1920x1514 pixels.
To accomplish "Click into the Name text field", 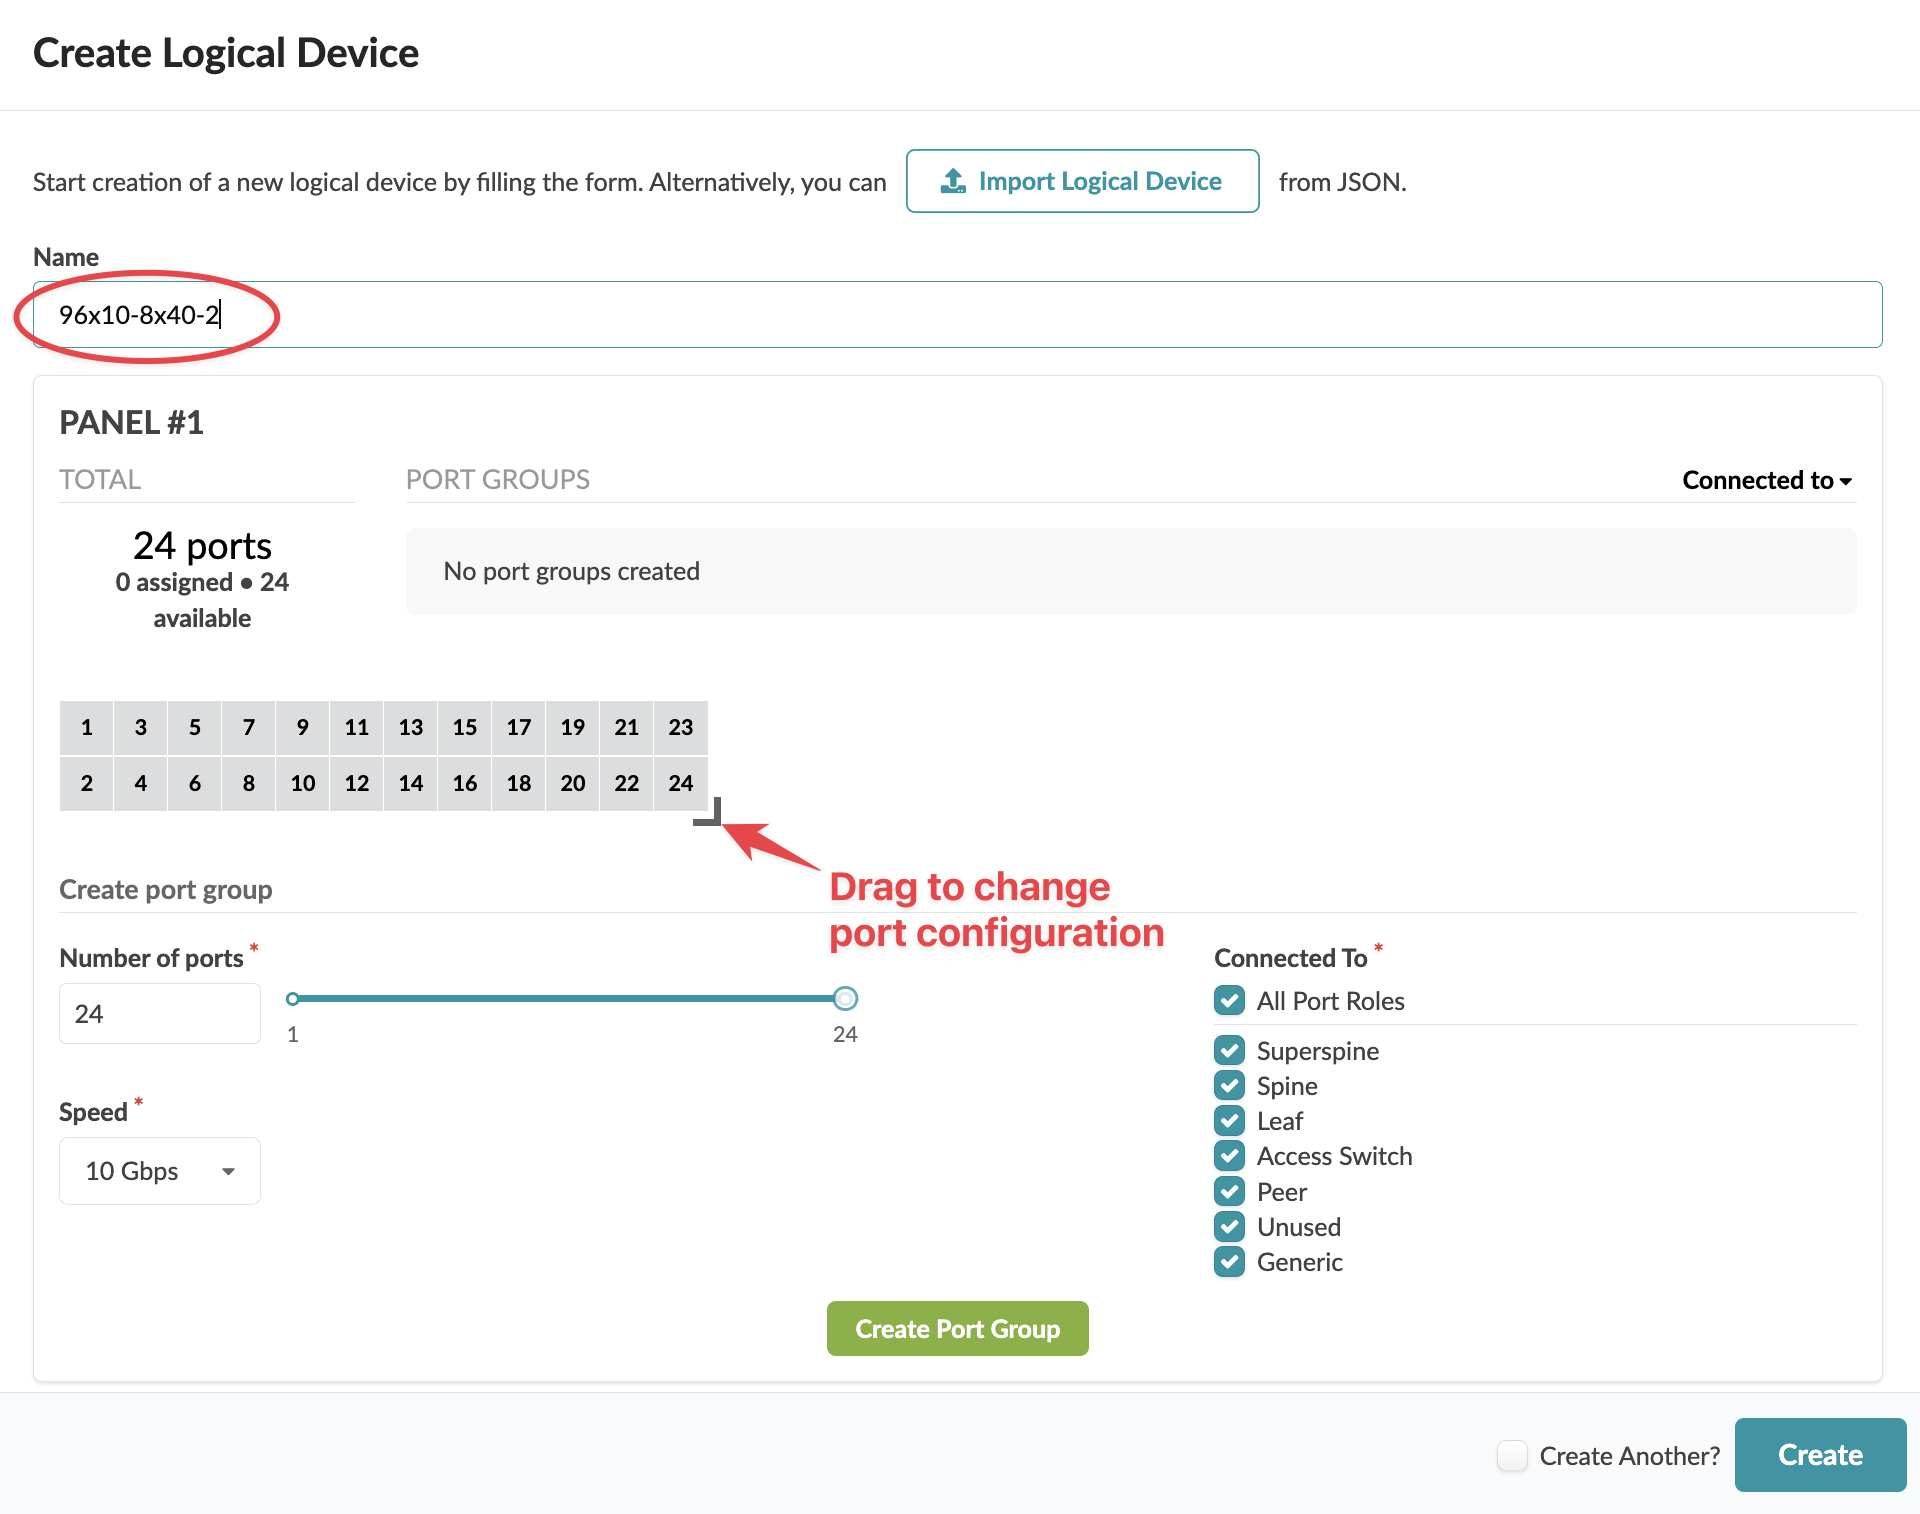I will (x=957, y=315).
